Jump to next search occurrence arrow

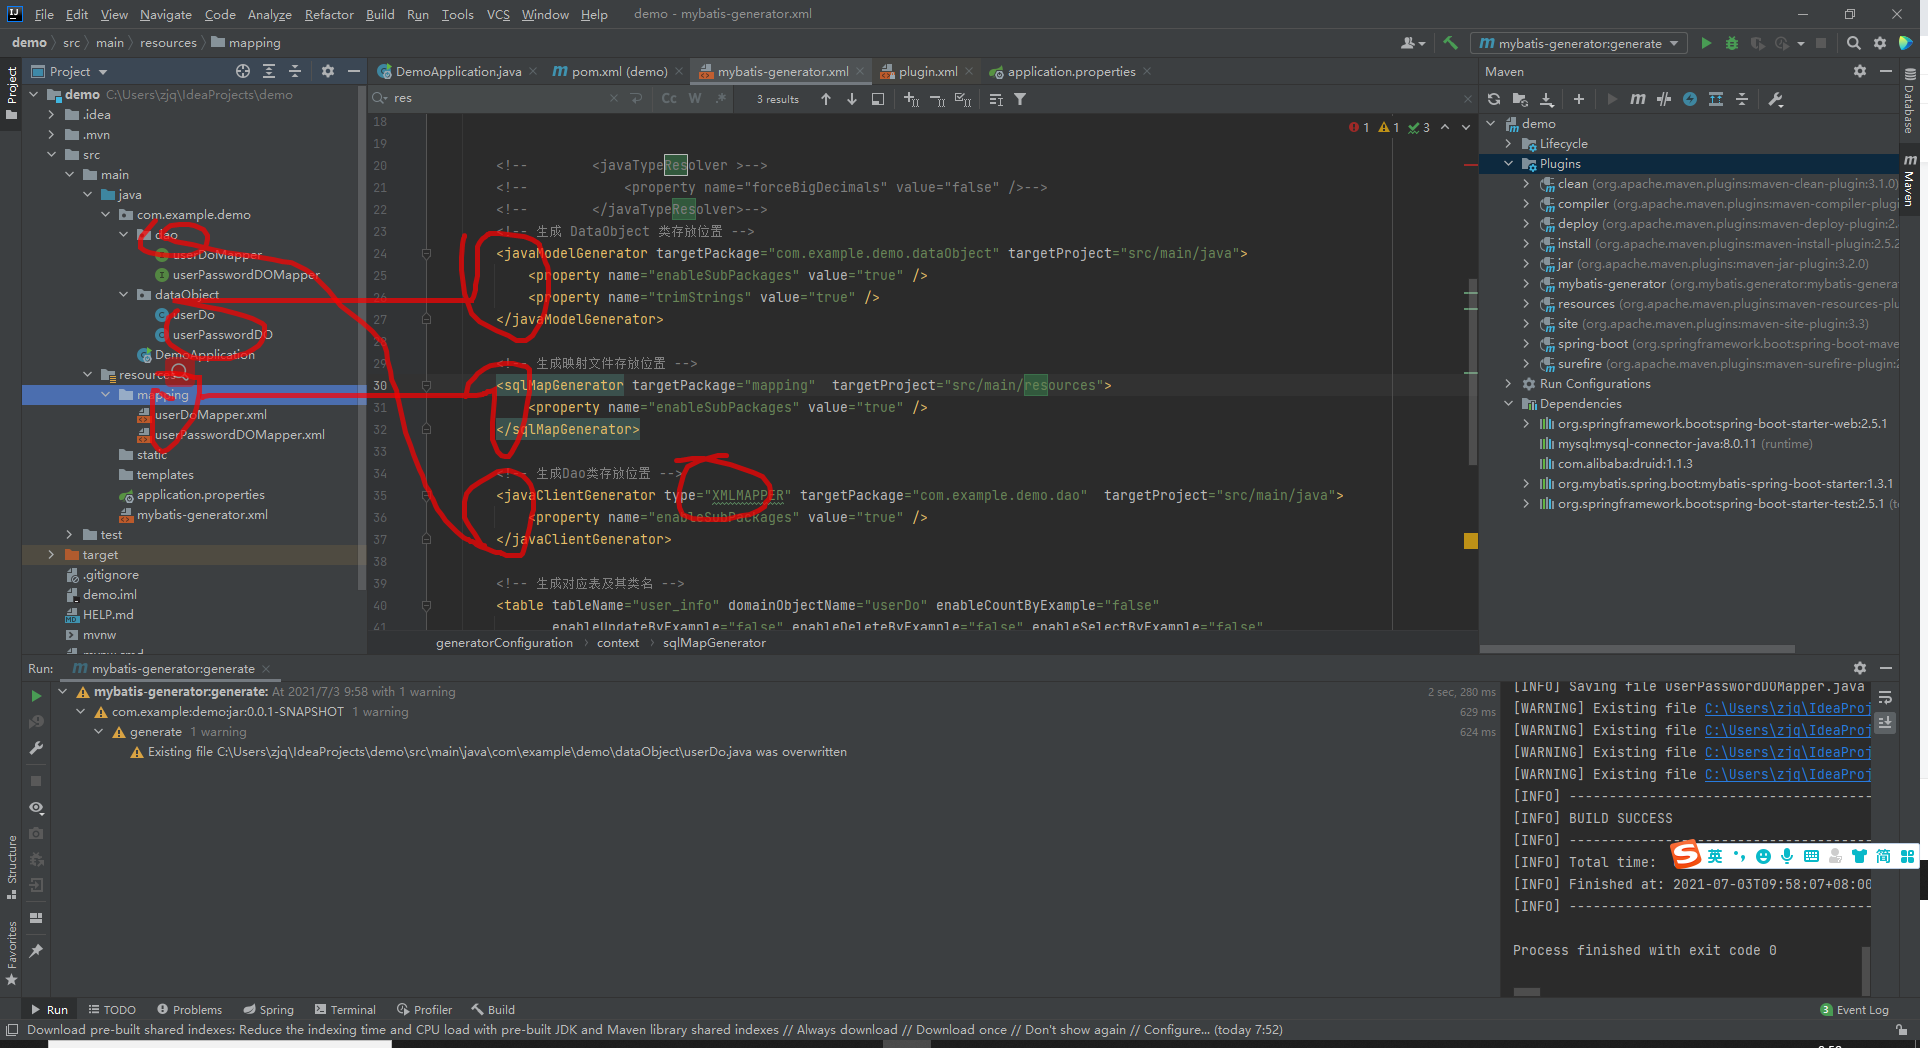851,99
